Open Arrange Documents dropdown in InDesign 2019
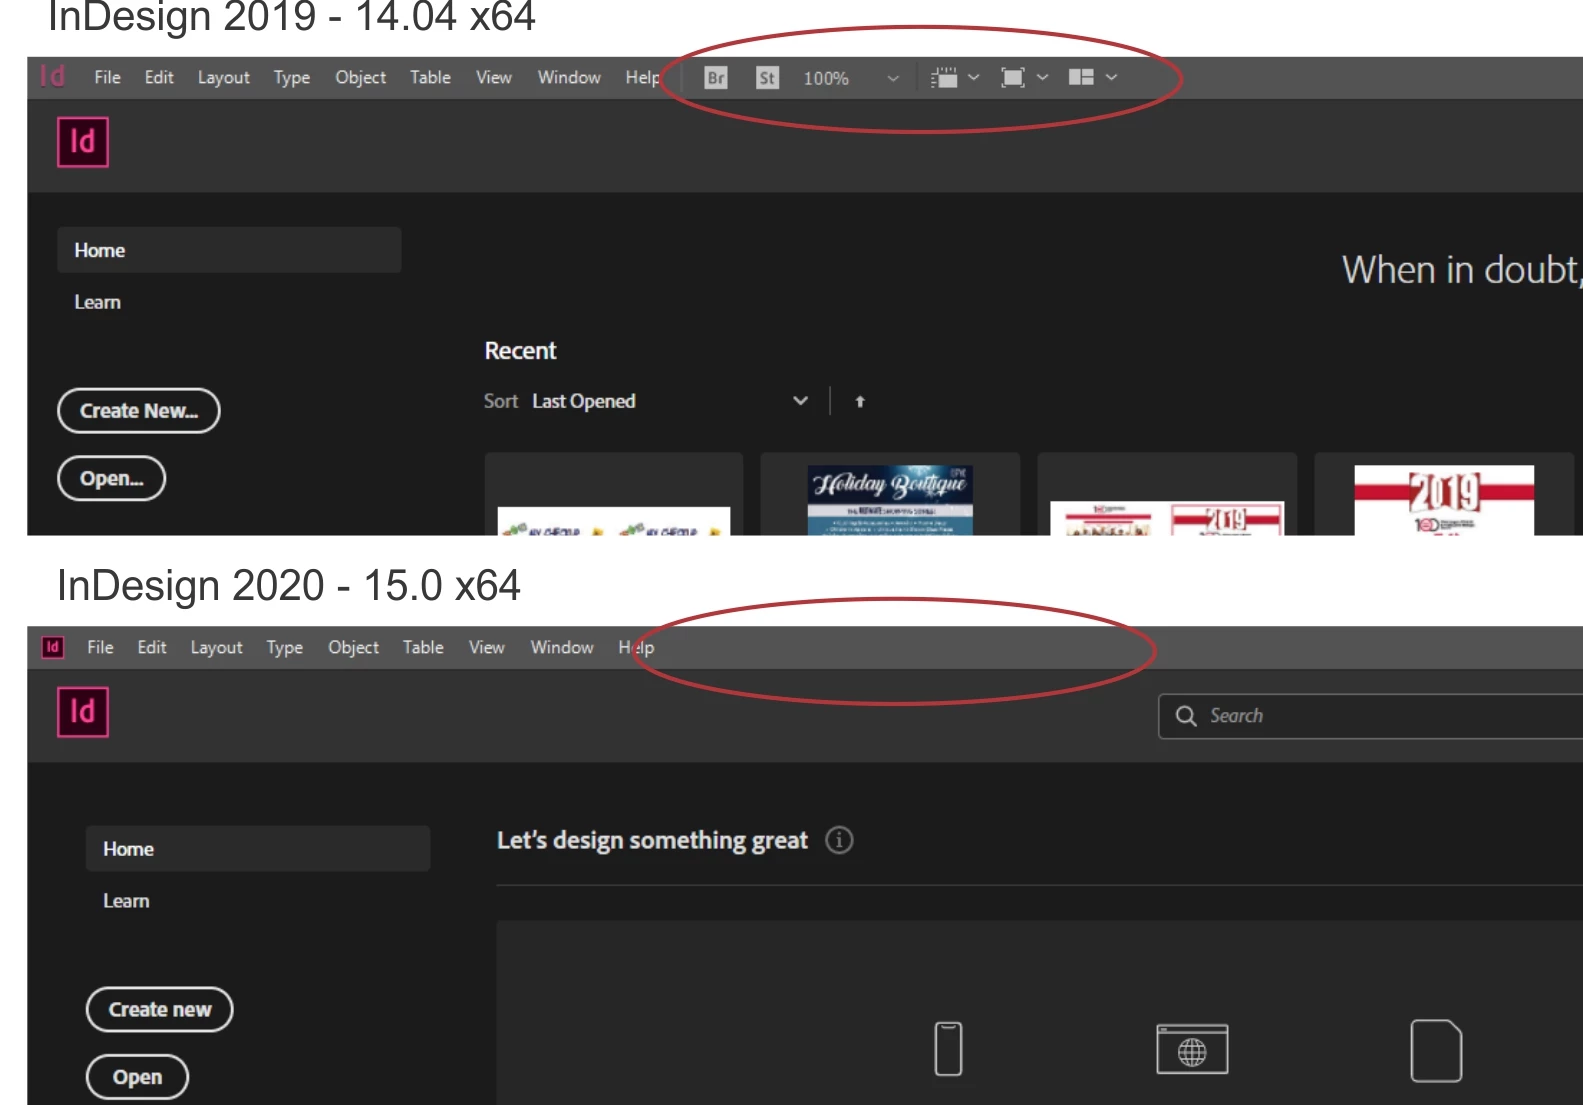Viewport: 1583px width, 1105px height. [x=1092, y=78]
